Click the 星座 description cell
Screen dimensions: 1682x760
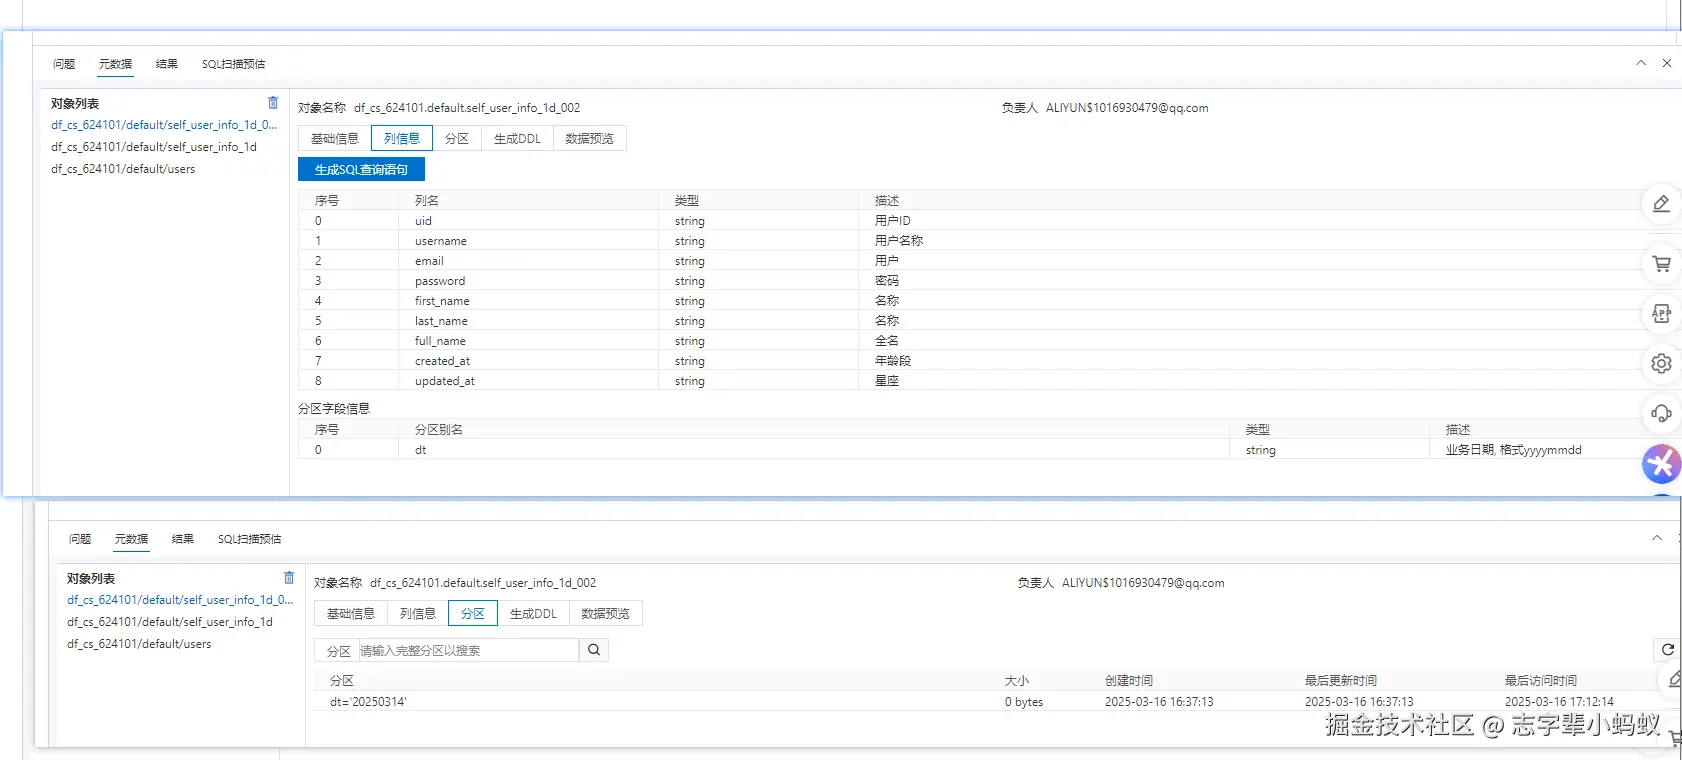point(887,381)
